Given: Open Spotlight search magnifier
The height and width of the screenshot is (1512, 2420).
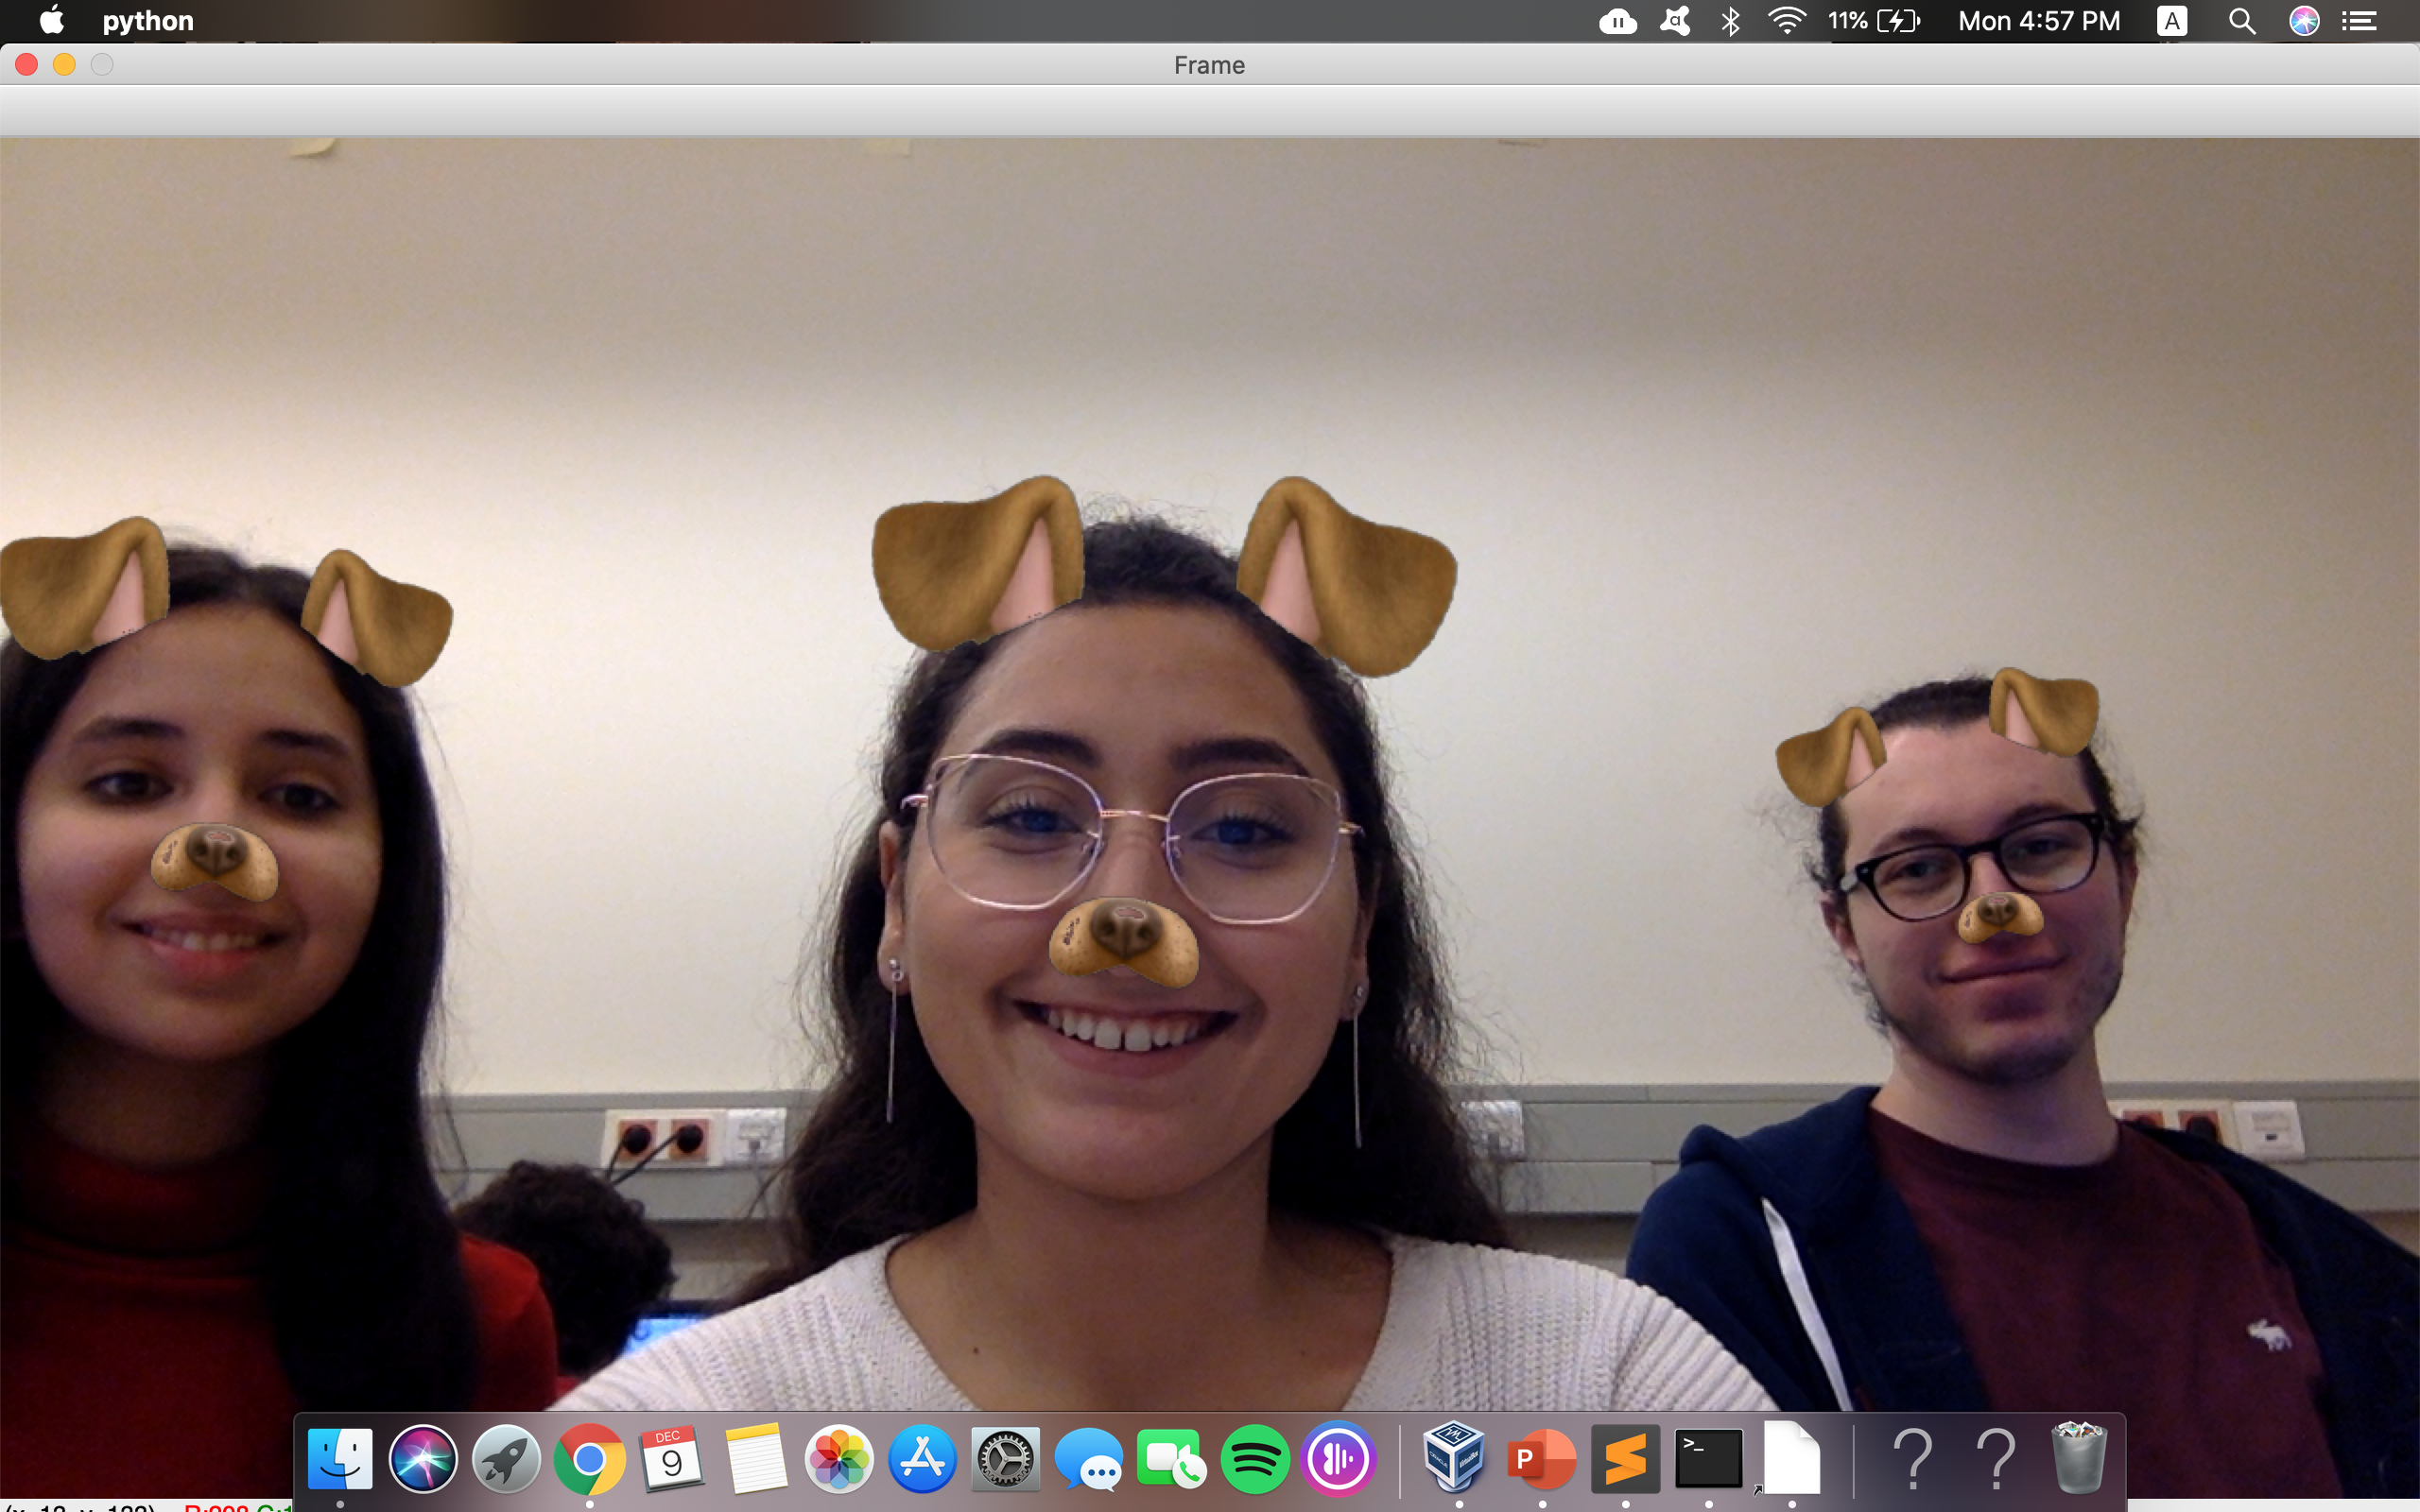Looking at the screenshot, I should tap(2241, 21).
